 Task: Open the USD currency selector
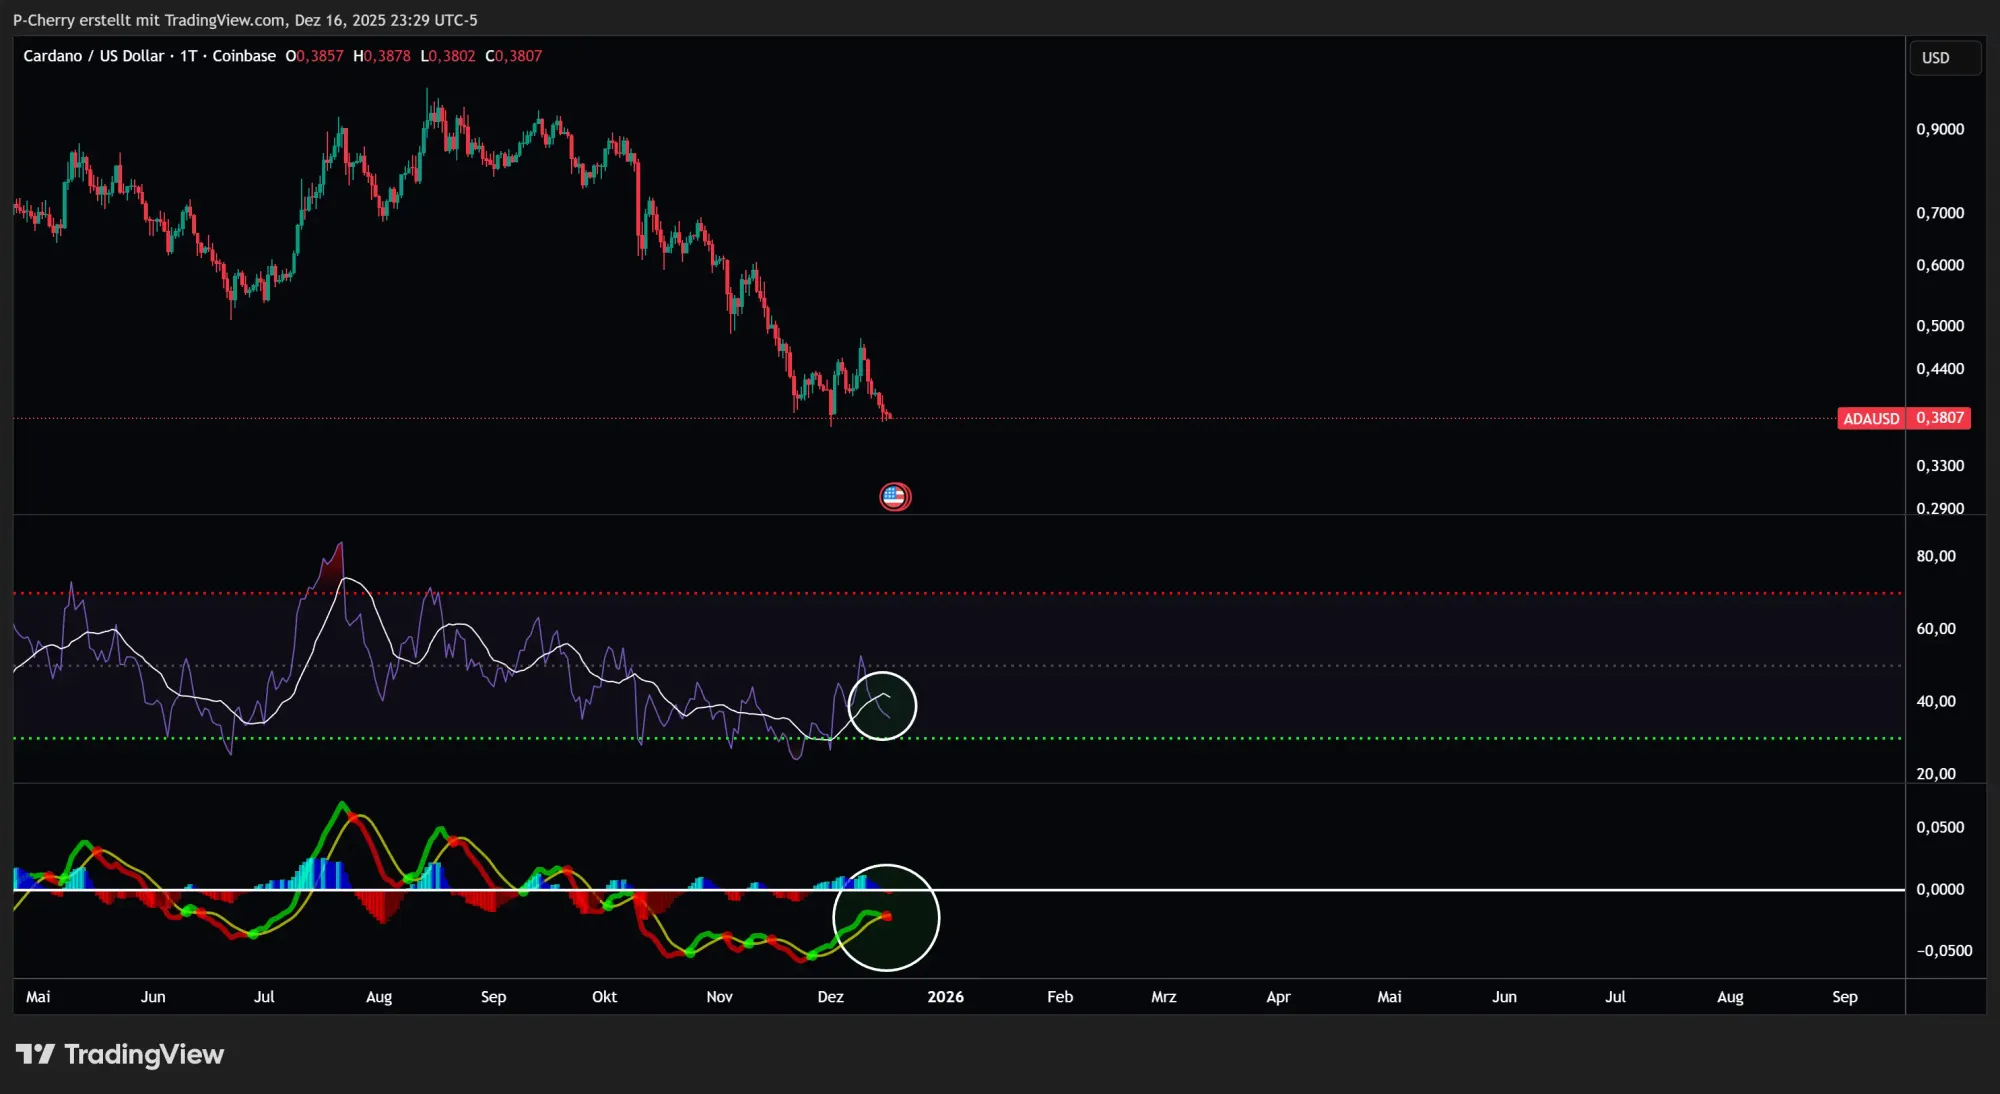click(1944, 57)
